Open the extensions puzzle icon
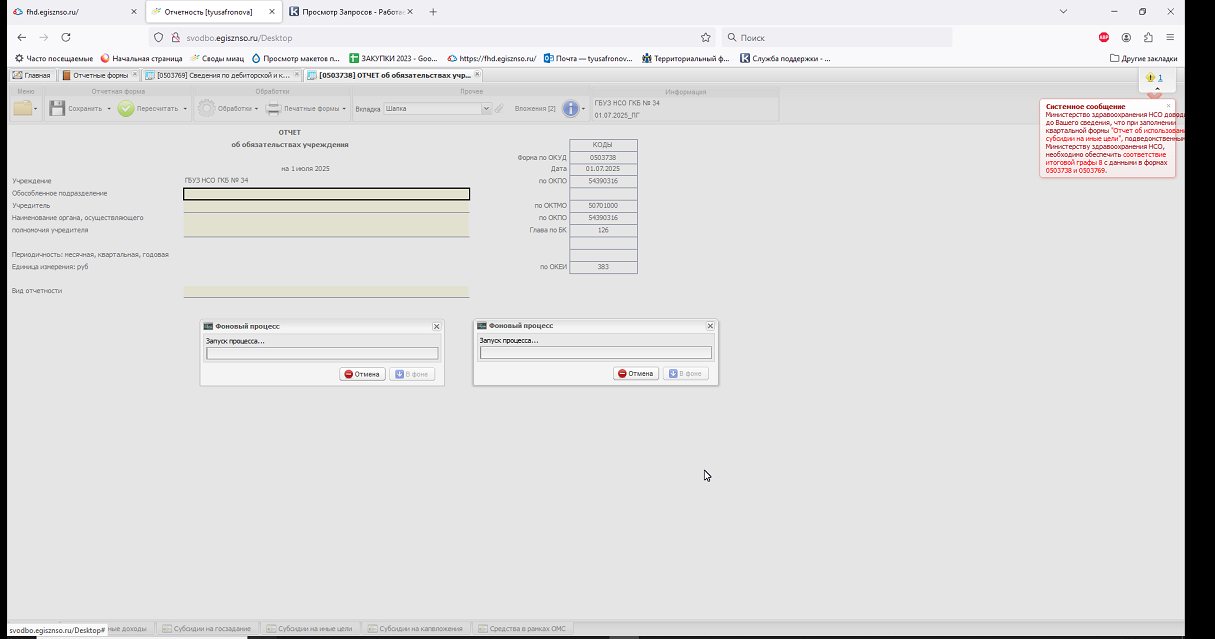Viewport: 1215px width, 639px height. [x=1148, y=37]
